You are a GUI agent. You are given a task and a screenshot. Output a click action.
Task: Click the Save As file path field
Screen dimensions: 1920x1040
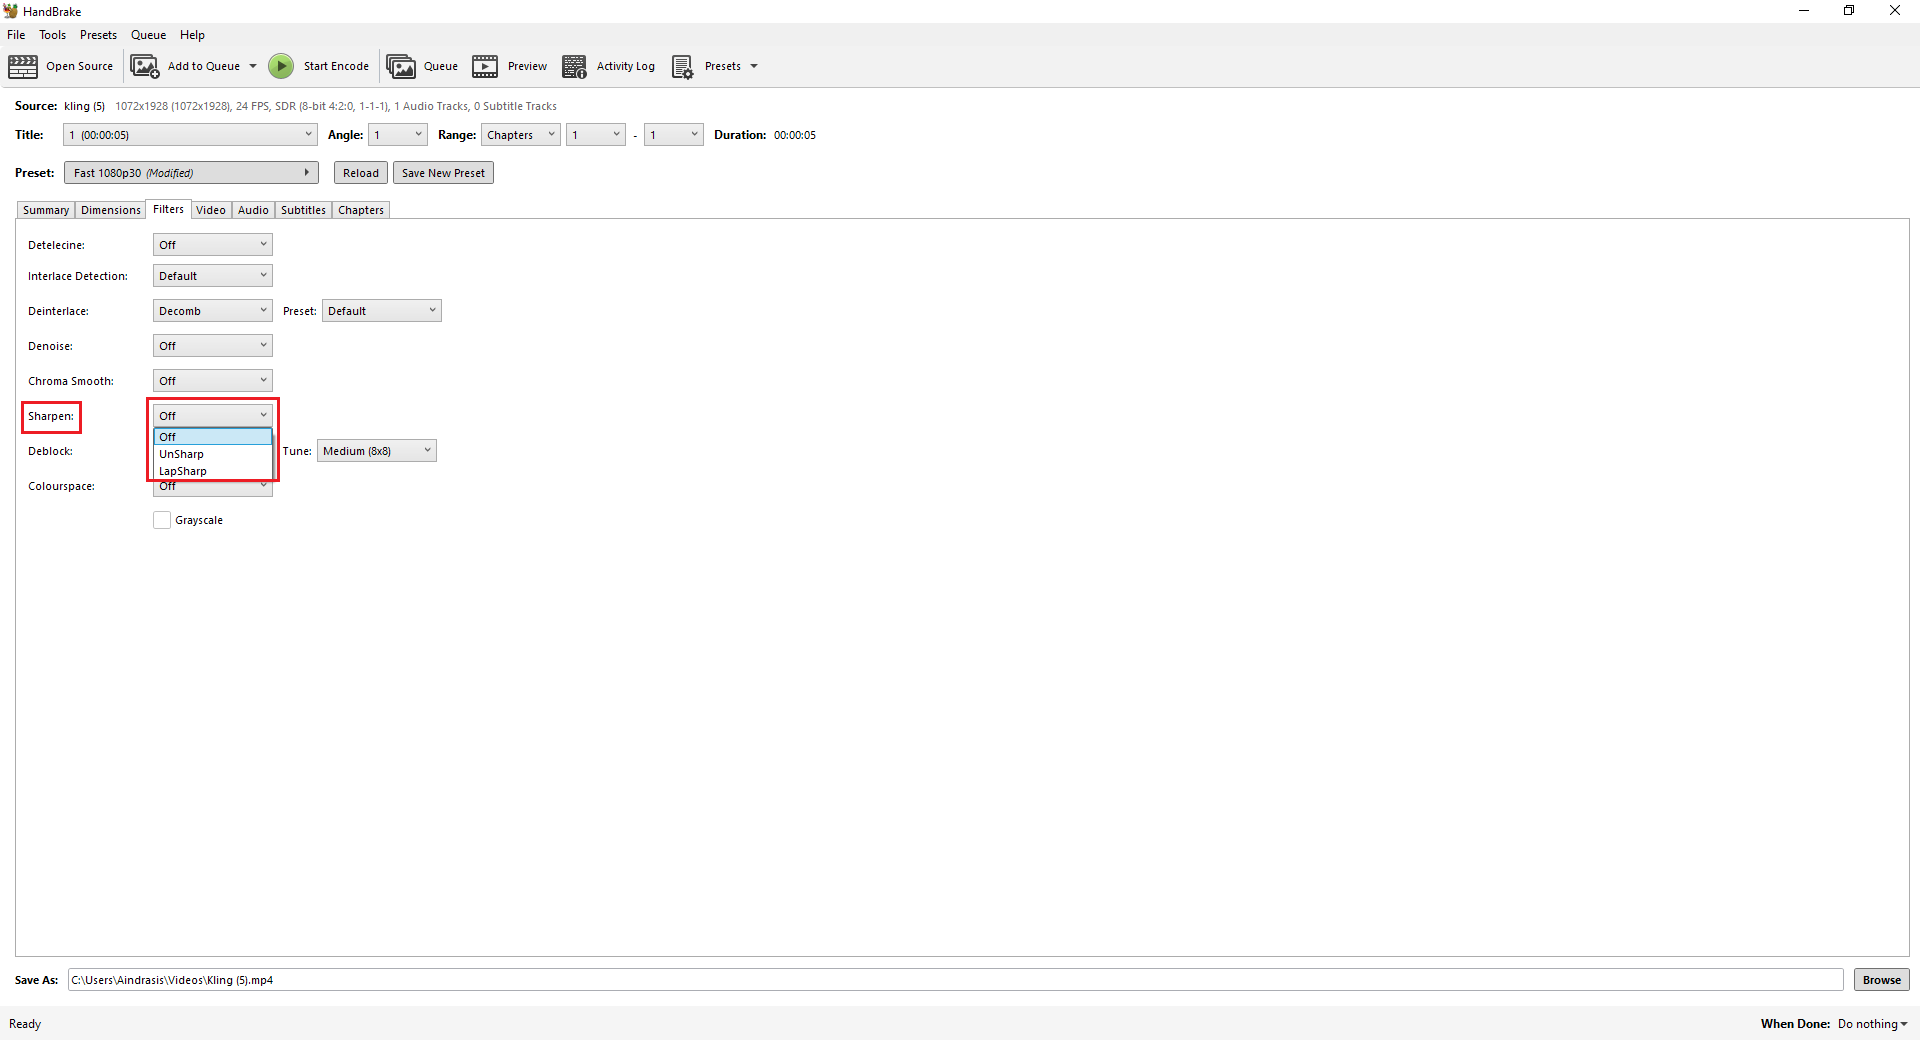[955, 980]
